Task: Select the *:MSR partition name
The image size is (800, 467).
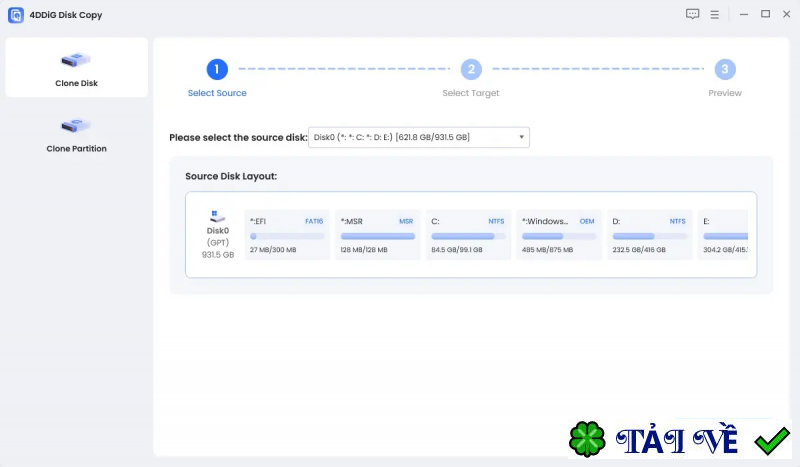Action: click(x=352, y=221)
